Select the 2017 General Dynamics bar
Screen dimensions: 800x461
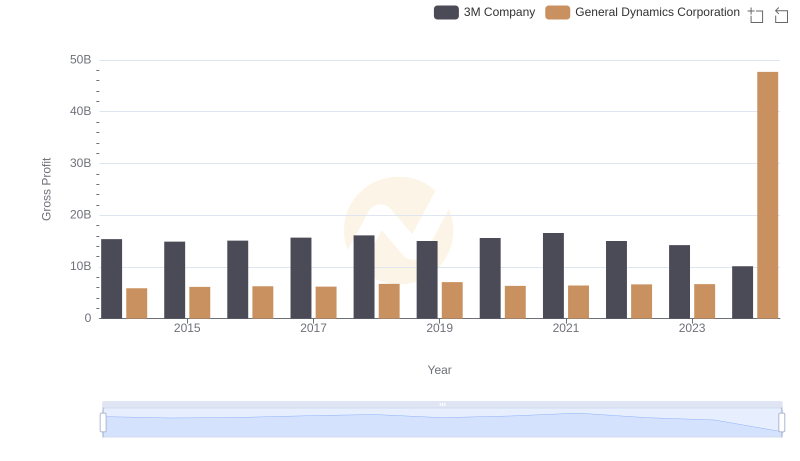326,302
